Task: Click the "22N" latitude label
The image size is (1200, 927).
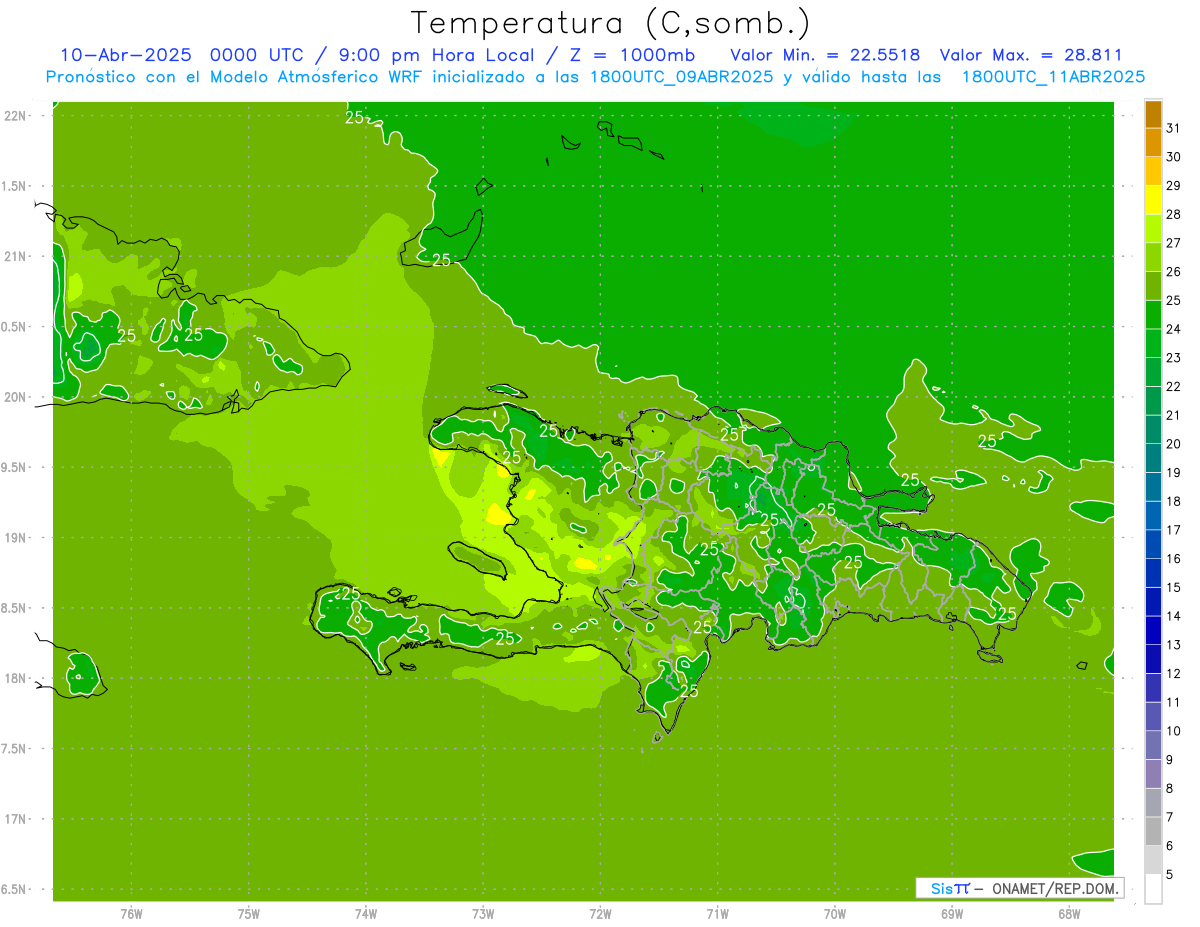Action: 15,116
